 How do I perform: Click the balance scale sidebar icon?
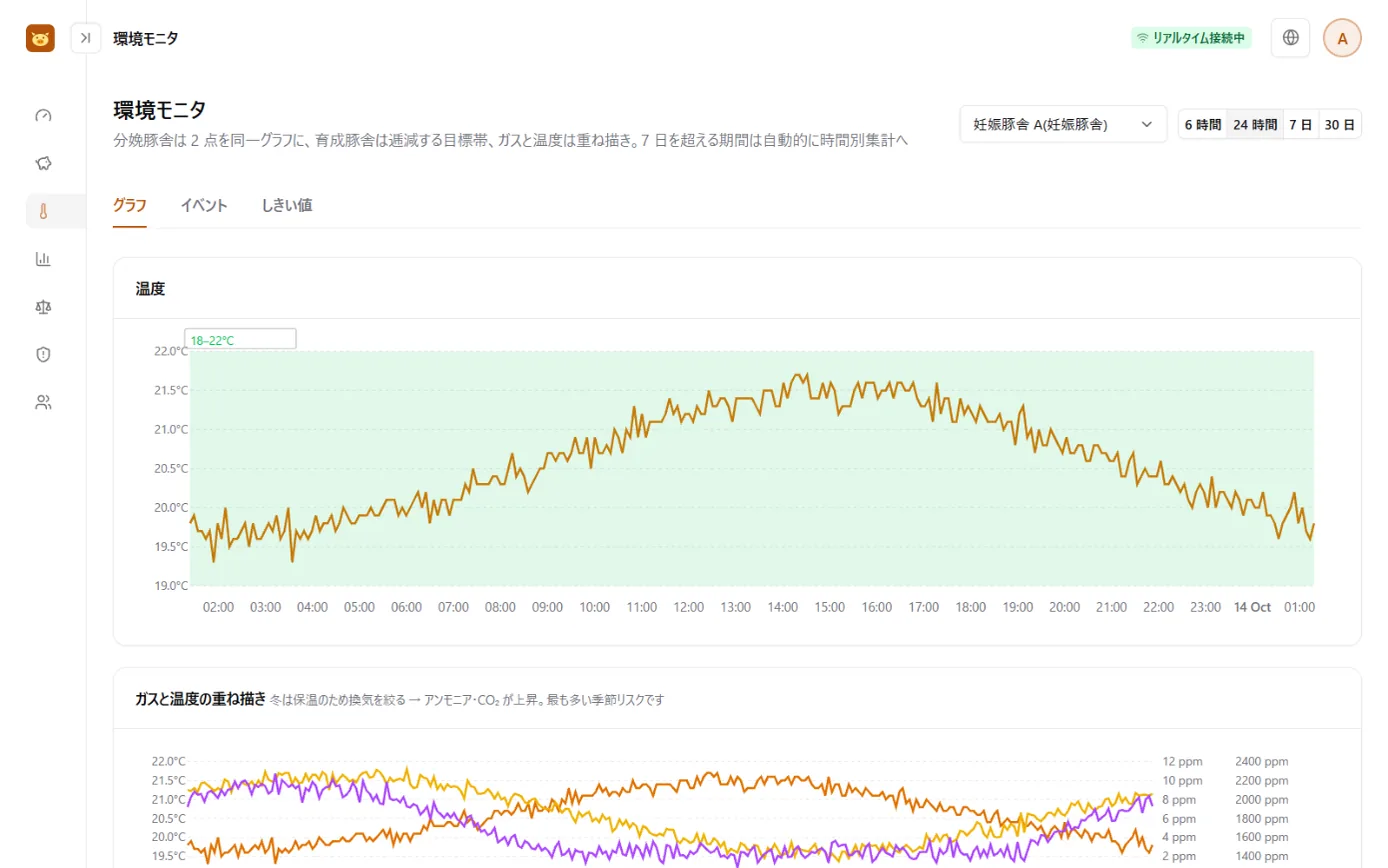pos(43,306)
